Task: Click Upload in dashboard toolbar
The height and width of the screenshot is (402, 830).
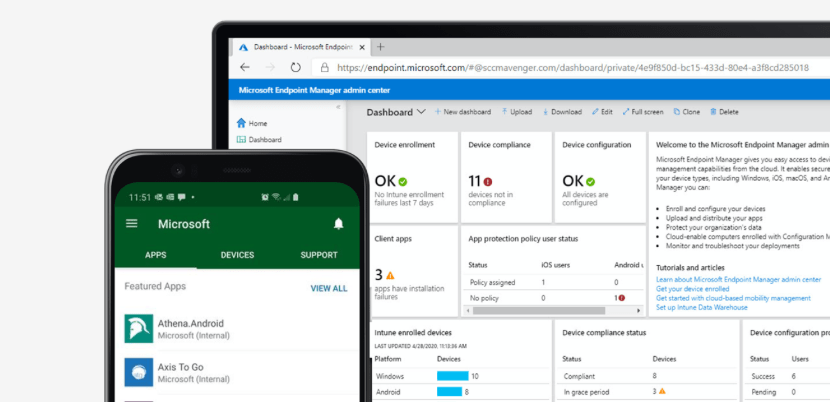Action: (x=517, y=112)
